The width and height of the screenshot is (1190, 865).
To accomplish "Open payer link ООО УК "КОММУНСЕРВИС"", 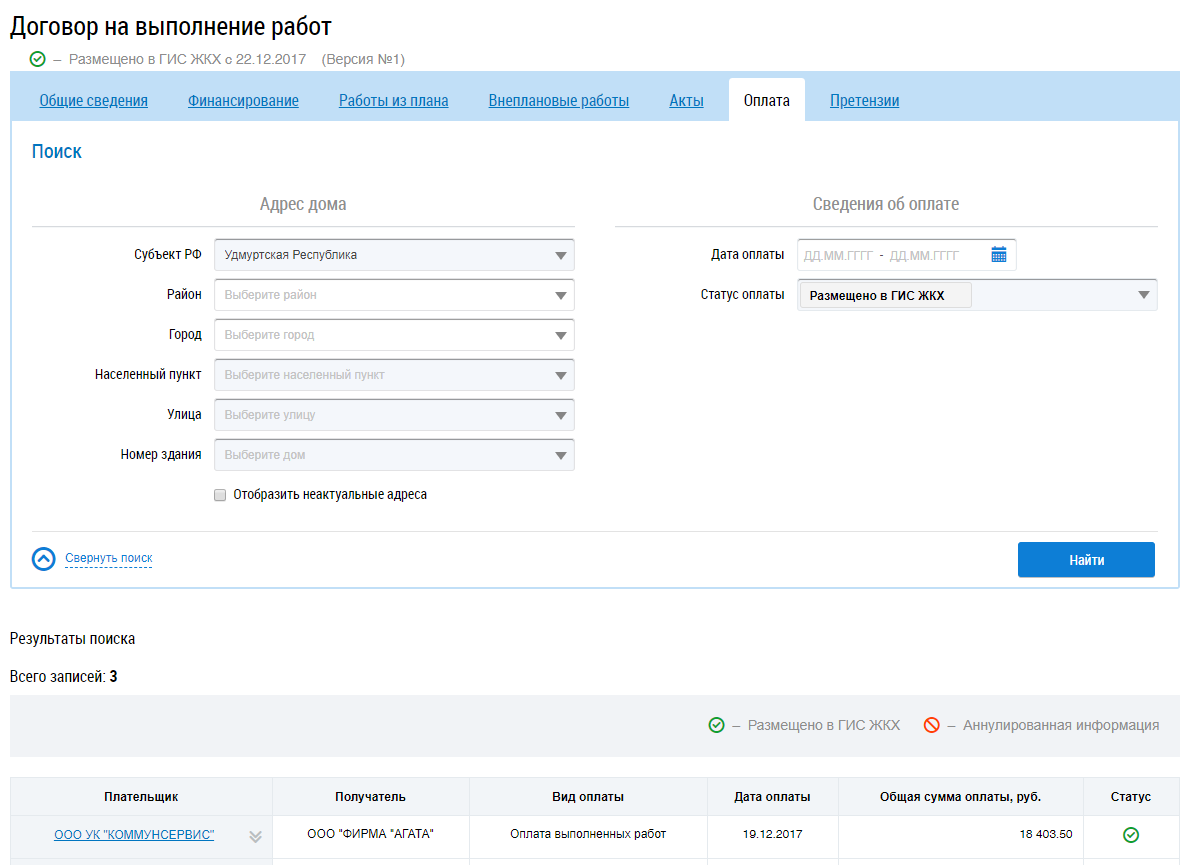I will pos(134,835).
